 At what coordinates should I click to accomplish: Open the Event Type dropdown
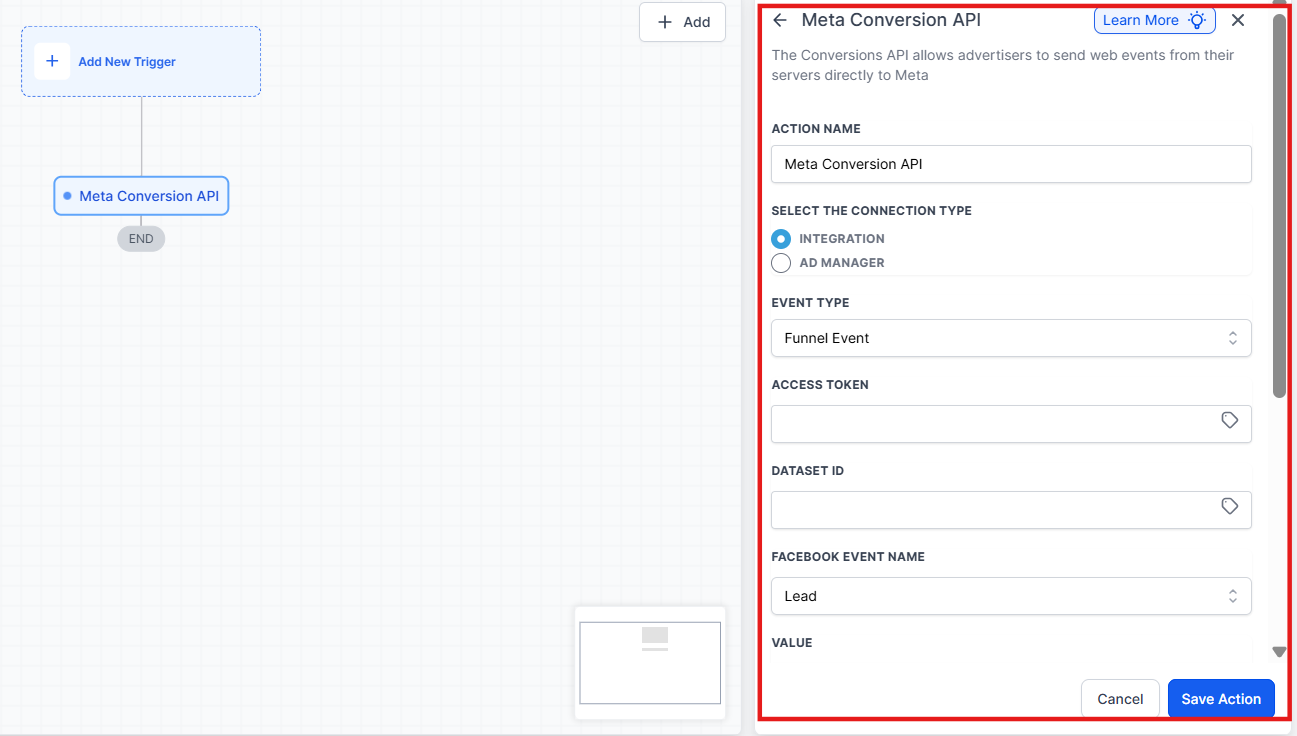click(1011, 338)
